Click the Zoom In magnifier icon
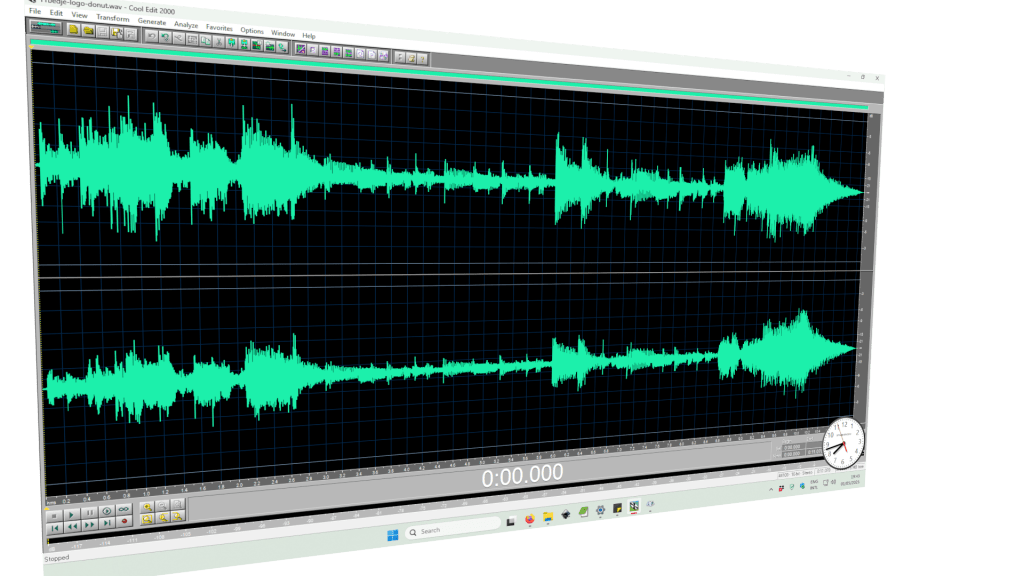 coord(146,508)
